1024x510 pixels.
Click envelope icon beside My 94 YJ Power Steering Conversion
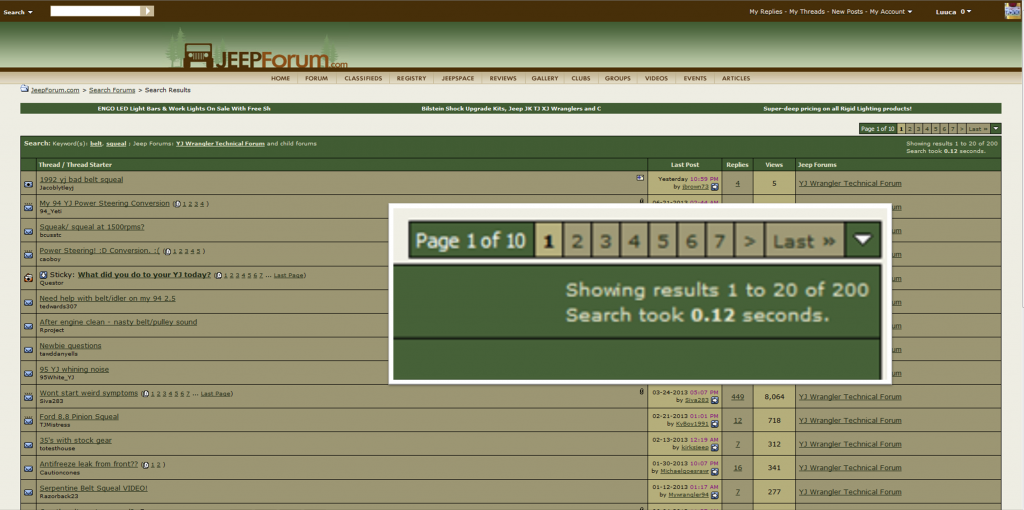pyautogui.click(x=29, y=207)
